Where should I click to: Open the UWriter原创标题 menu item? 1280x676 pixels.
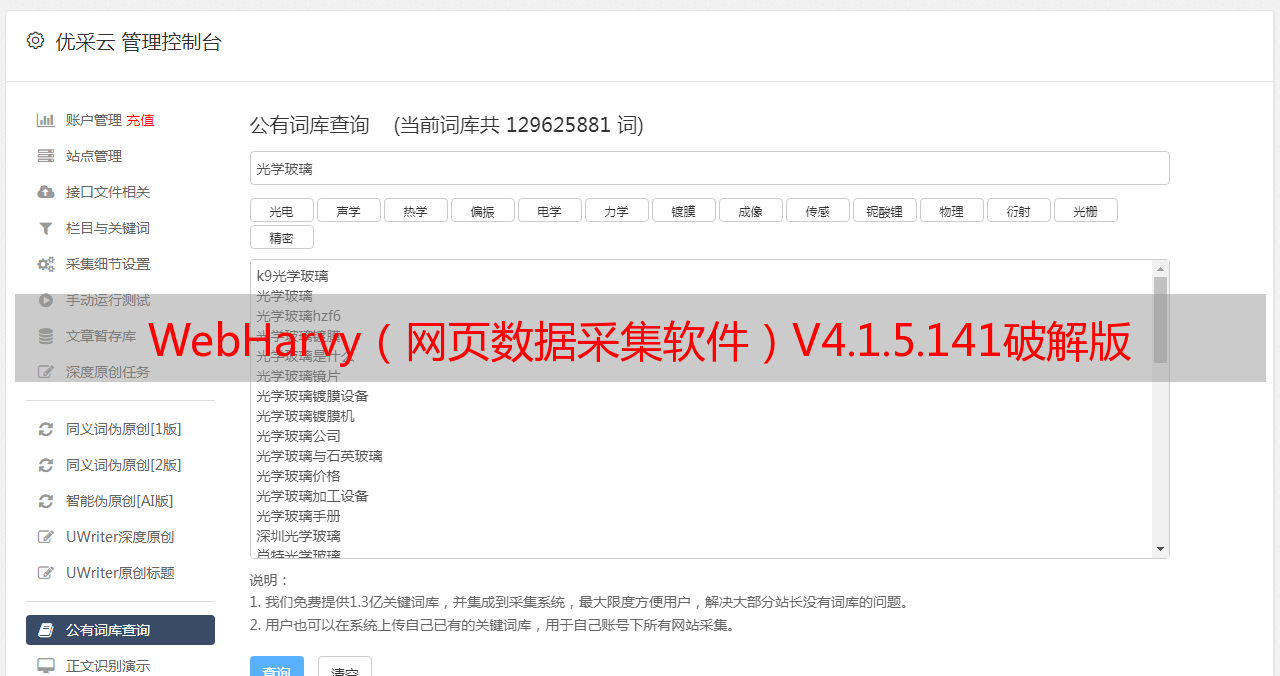(120, 573)
